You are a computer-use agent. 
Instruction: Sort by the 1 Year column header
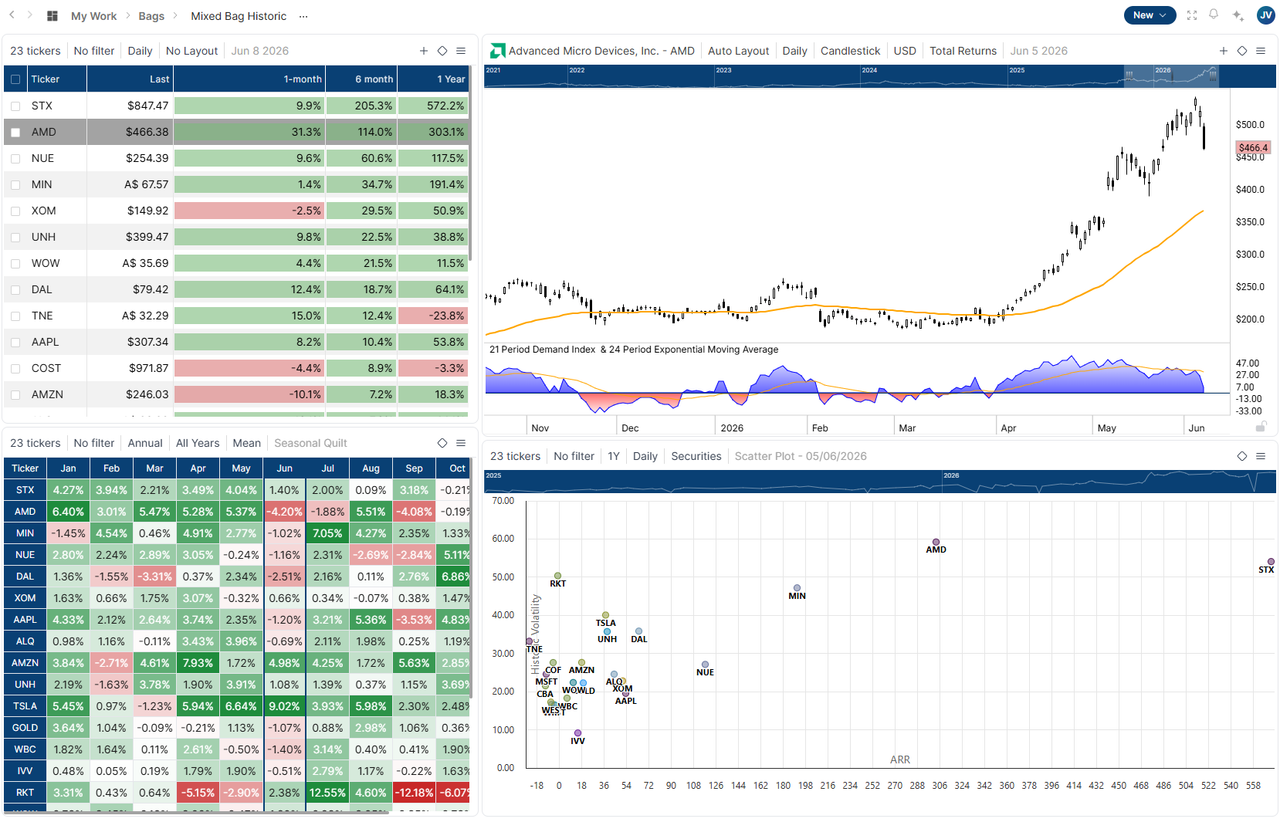coord(433,79)
